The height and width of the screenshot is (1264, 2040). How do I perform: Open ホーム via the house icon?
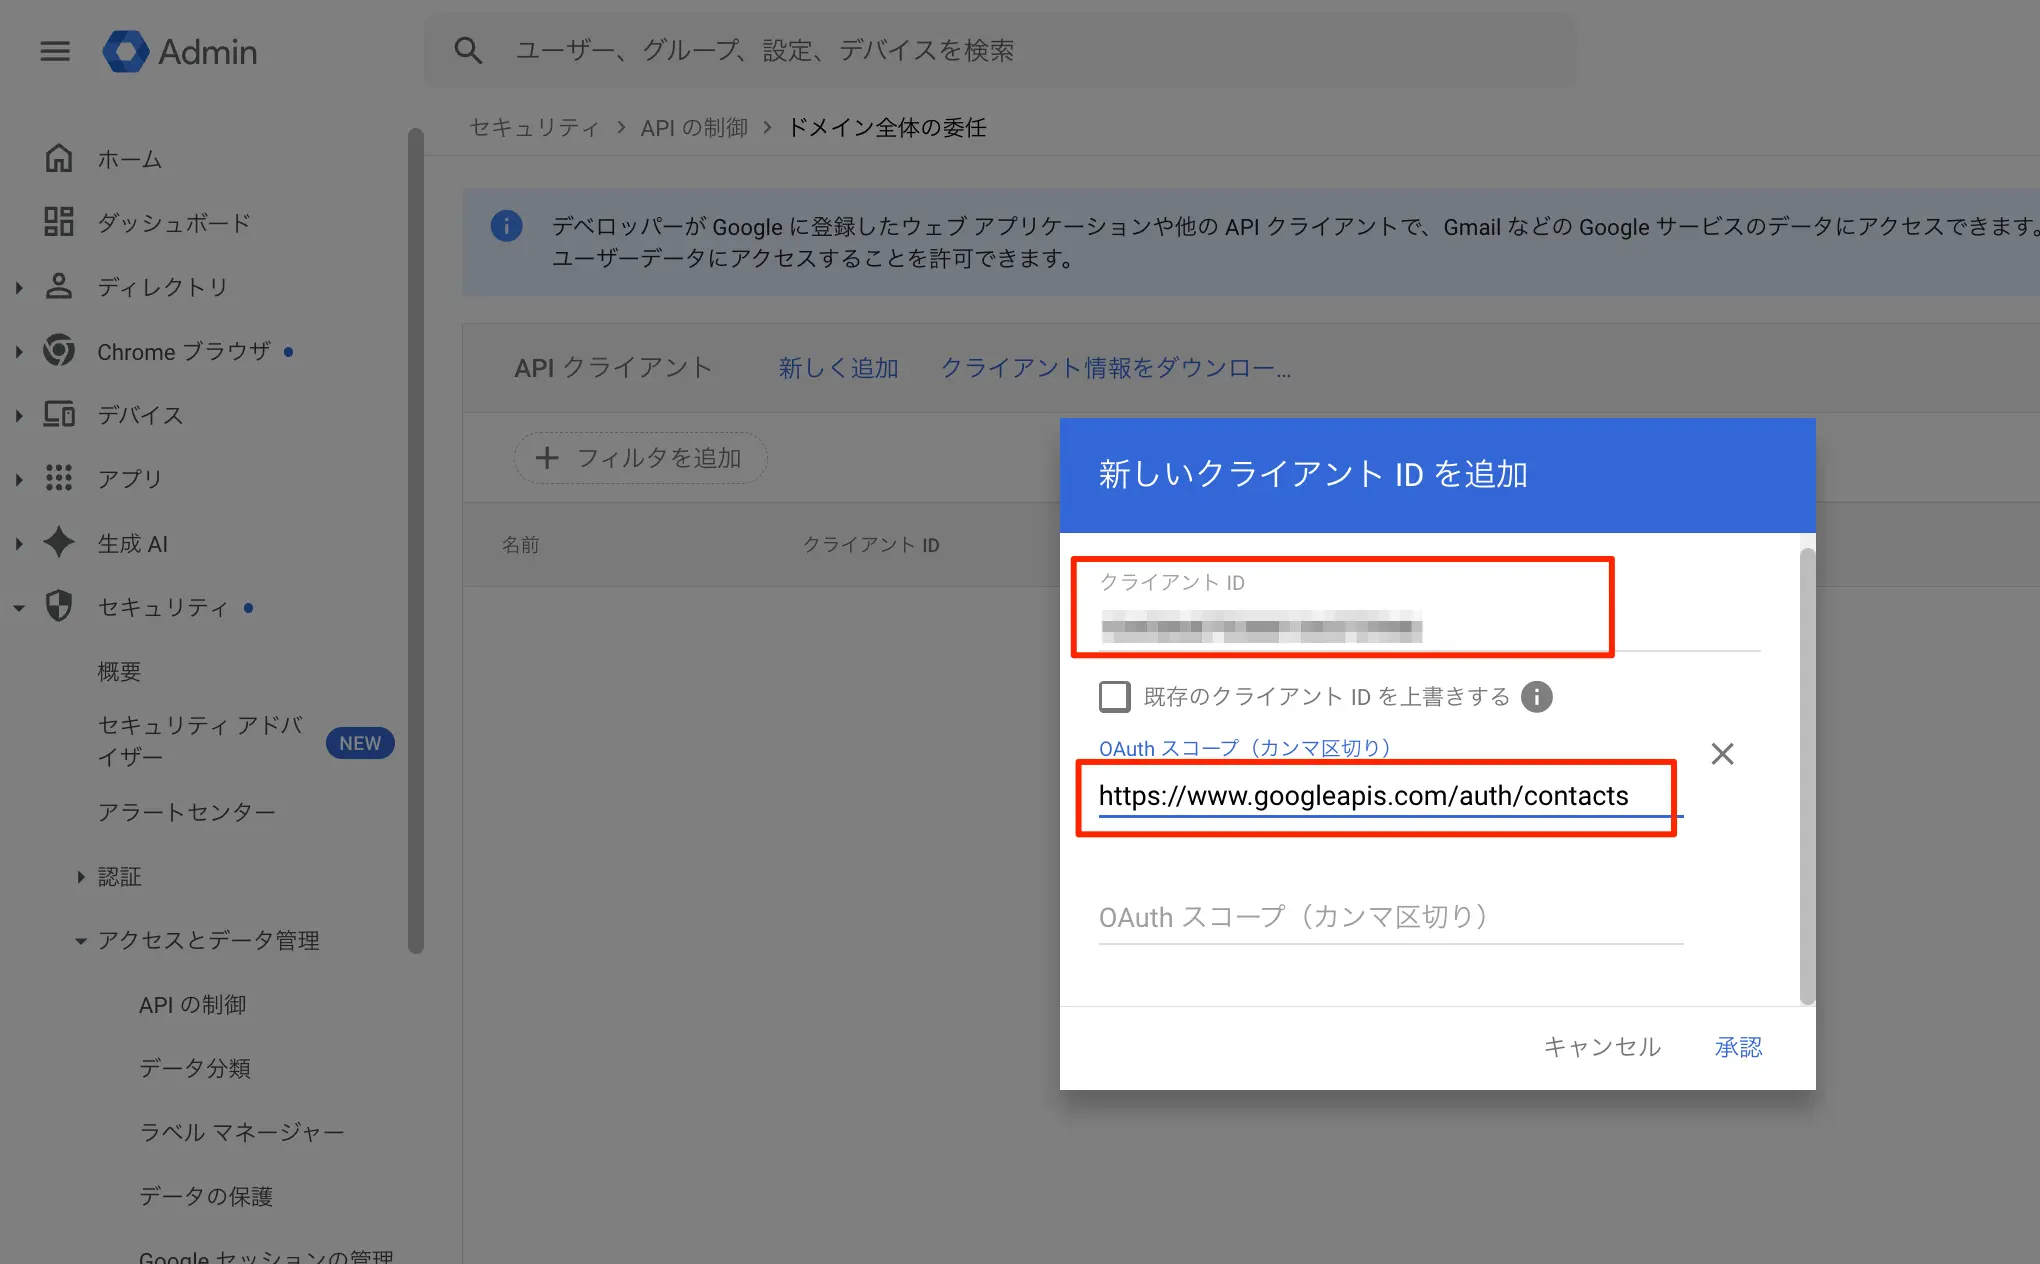coord(59,158)
